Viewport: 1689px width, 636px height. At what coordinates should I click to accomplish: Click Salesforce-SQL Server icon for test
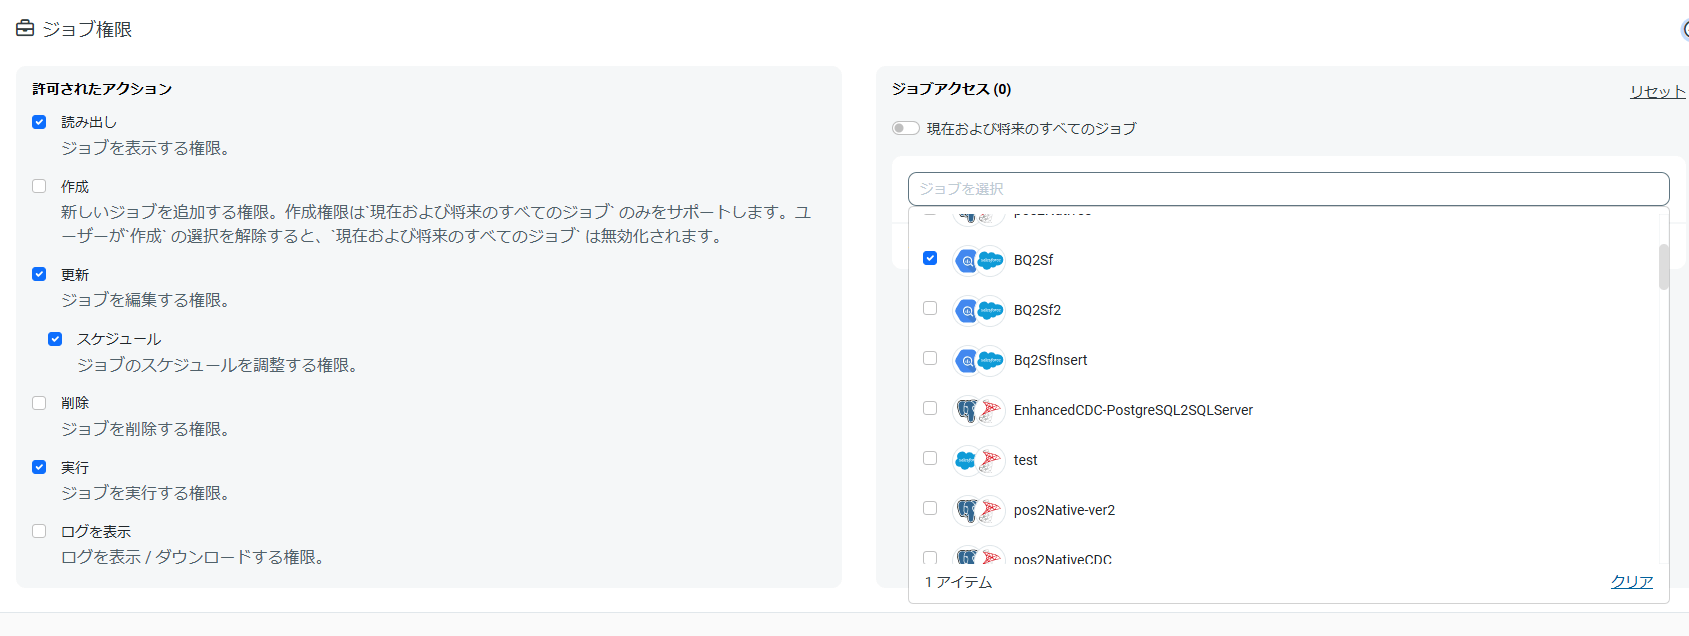[x=978, y=460]
